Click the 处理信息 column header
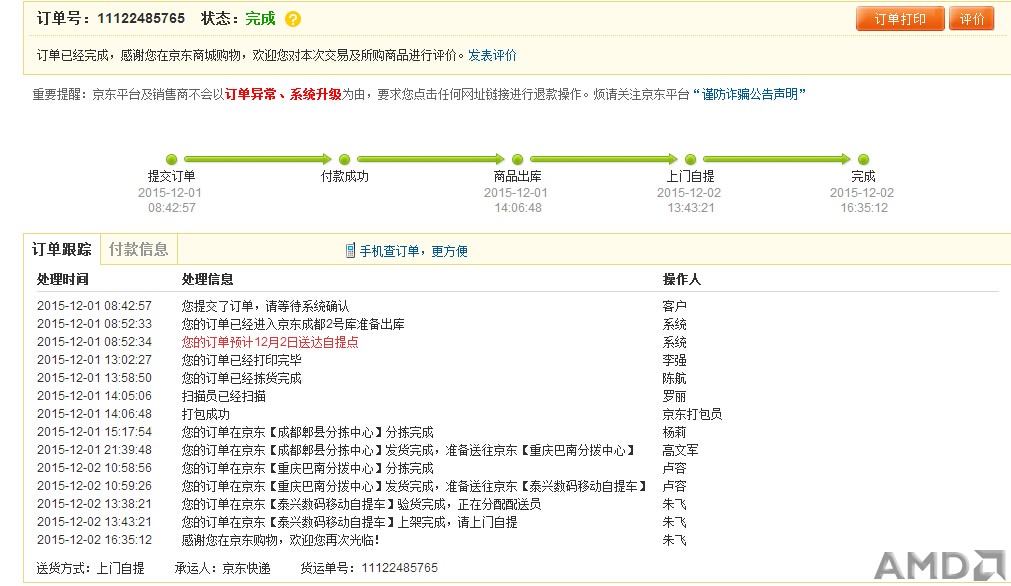This screenshot has width=1011, height=586. pyautogui.click(x=208, y=279)
